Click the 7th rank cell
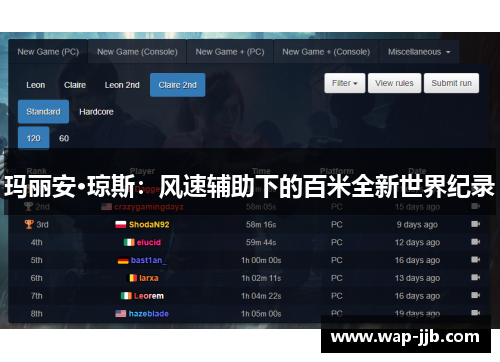Screen dimensions: 500x362 point(37,296)
